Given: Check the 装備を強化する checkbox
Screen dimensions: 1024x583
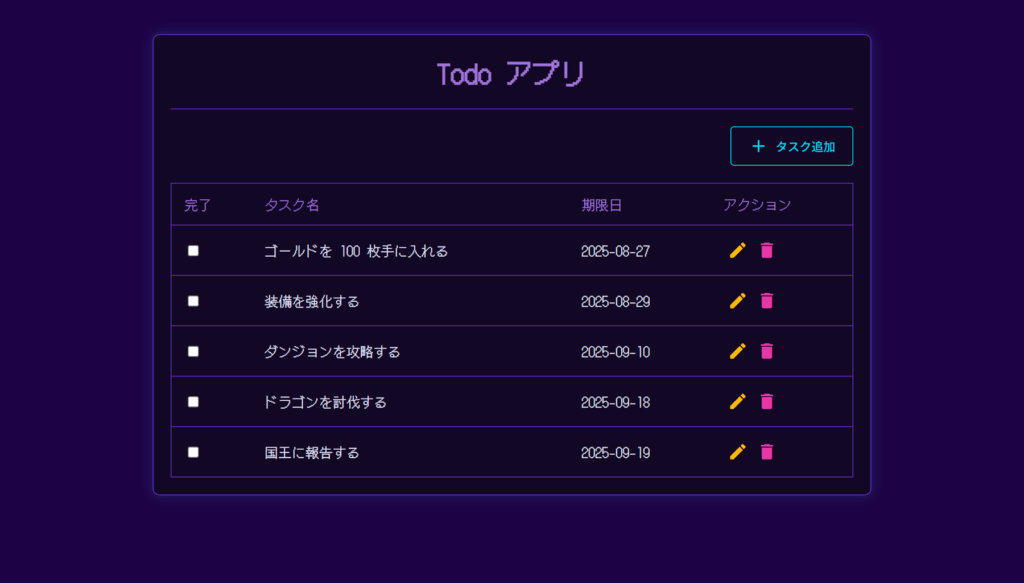Looking at the screenshot, I should pos(193,301).
